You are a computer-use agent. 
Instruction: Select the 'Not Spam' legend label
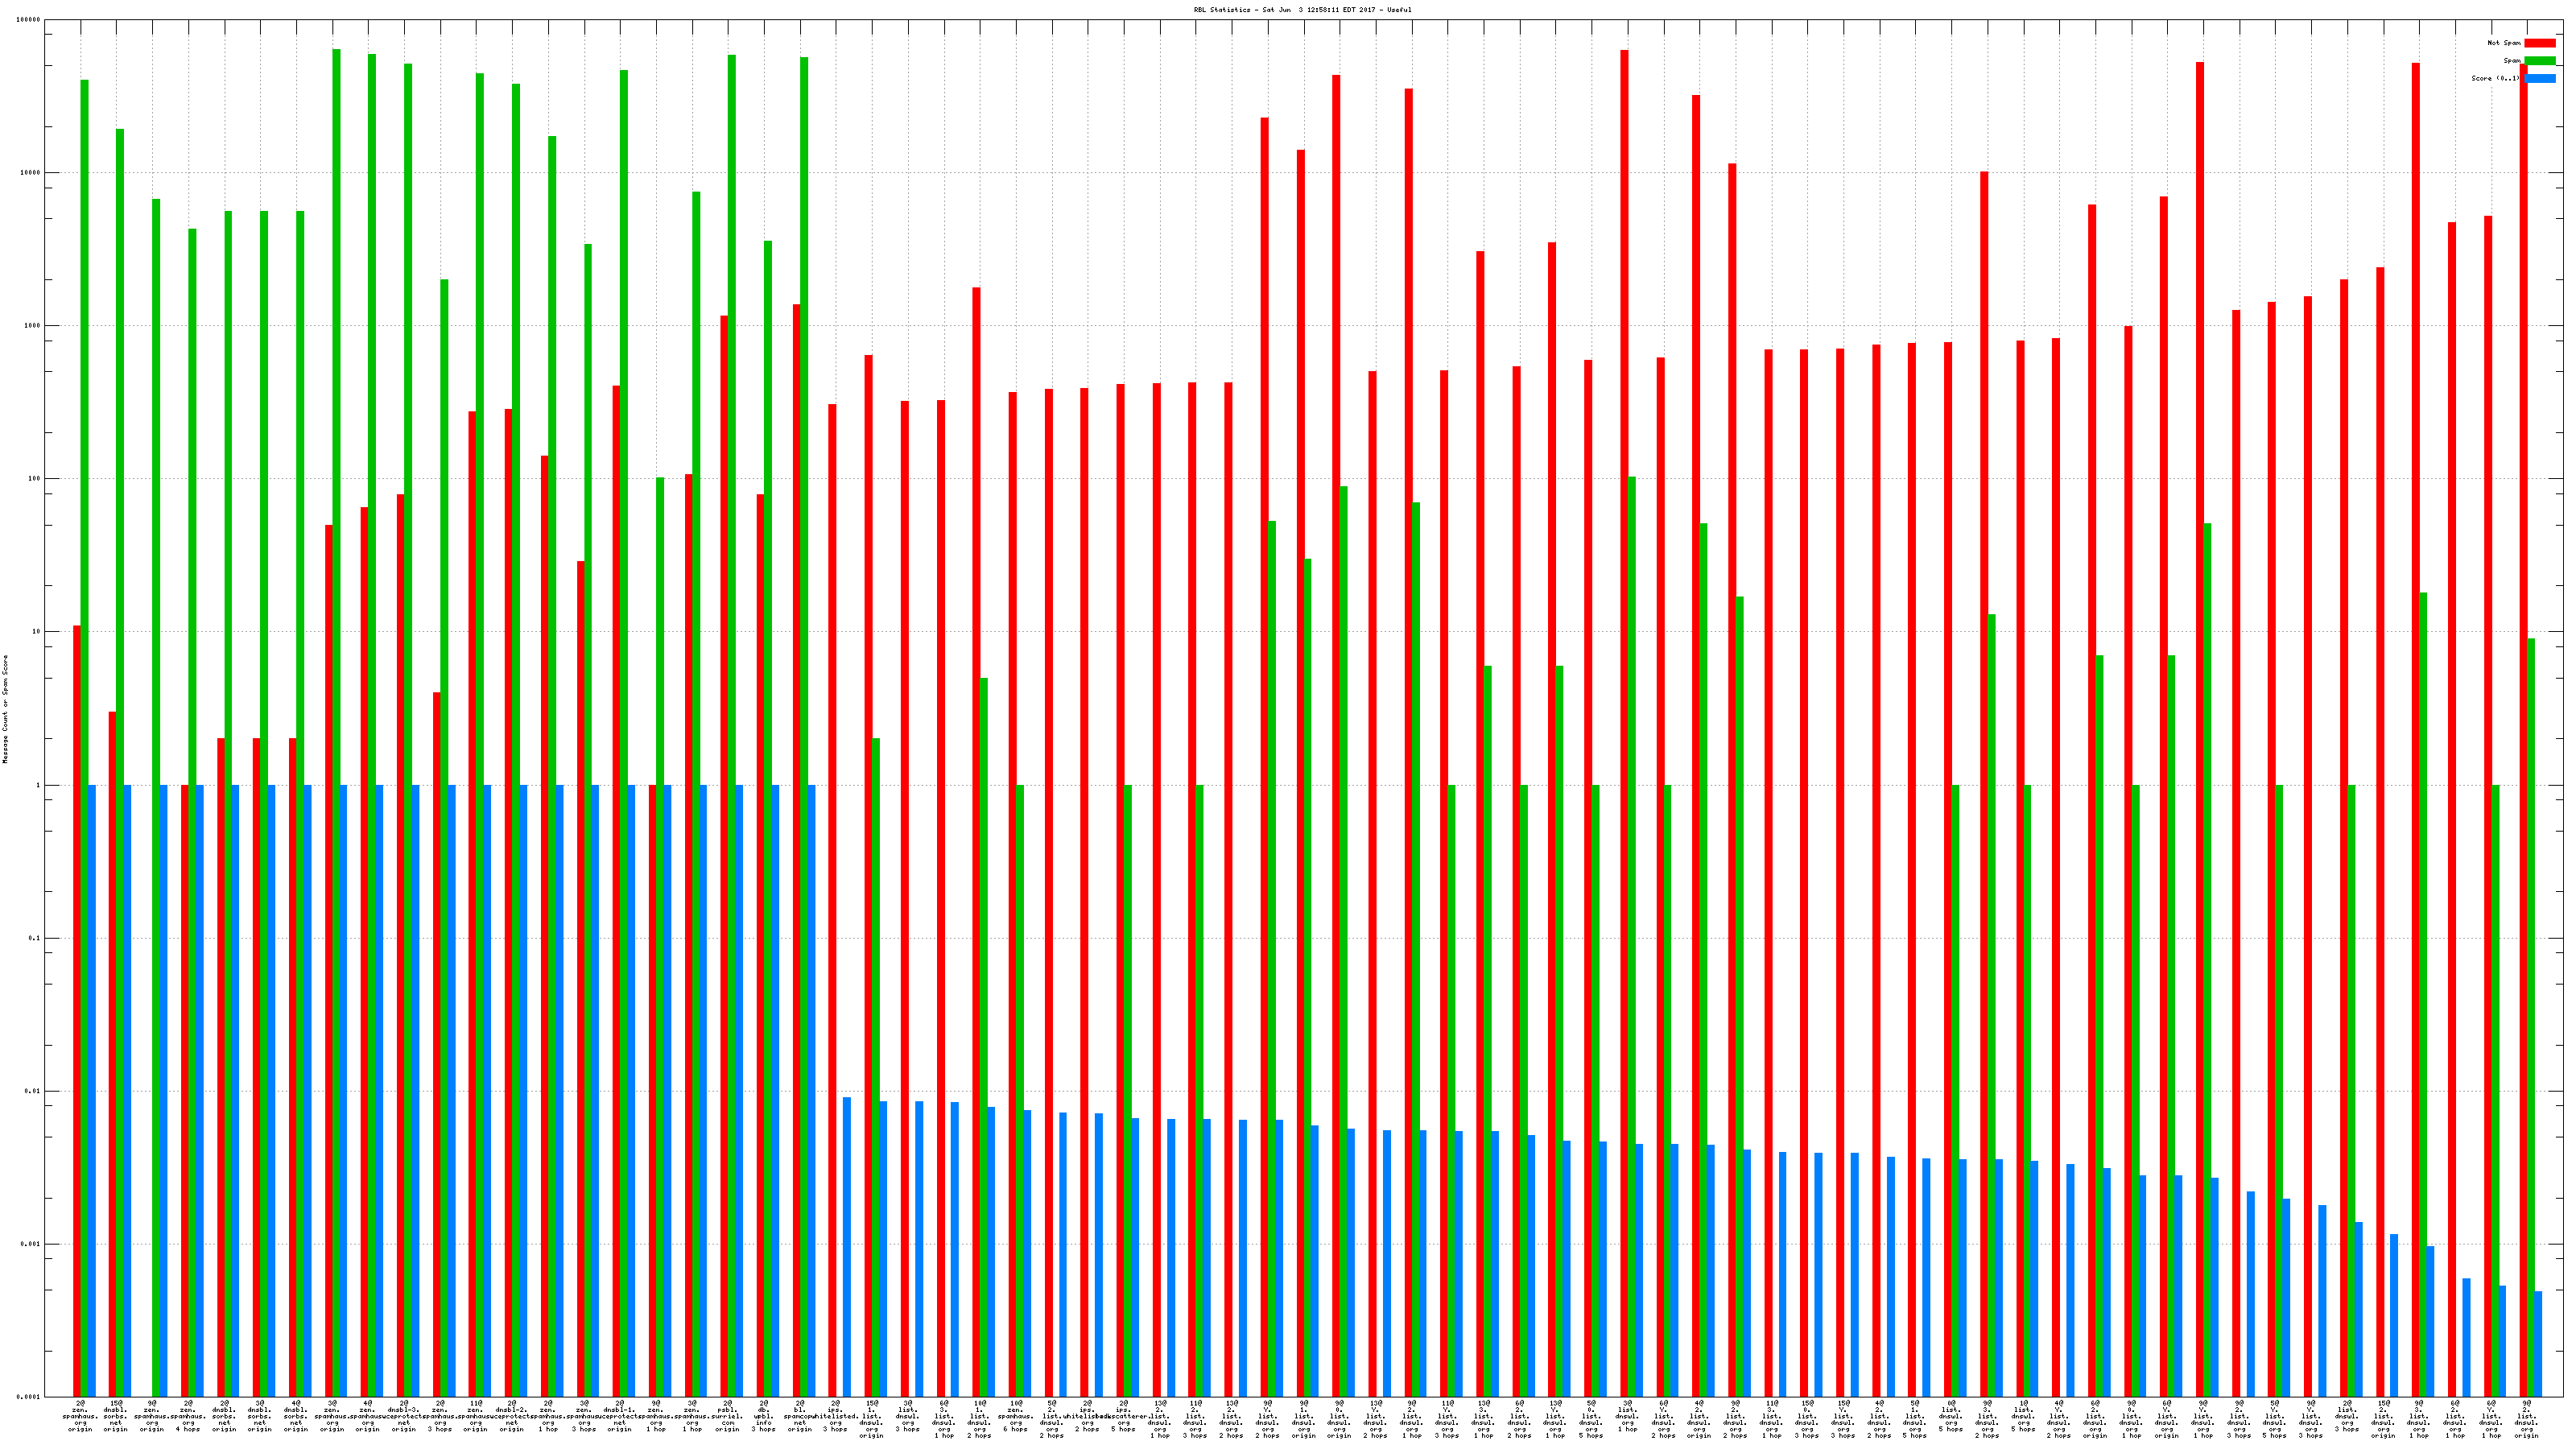(x=2504, y=43)
